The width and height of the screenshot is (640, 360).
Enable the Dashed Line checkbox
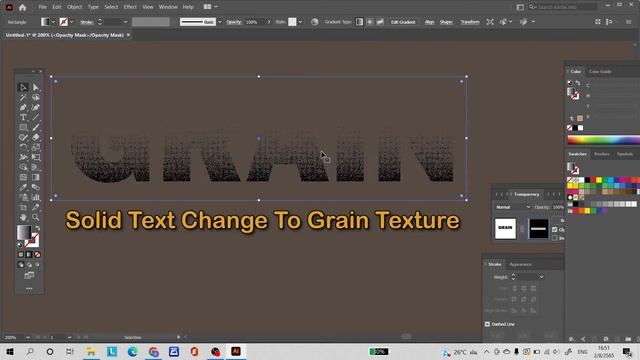487,324
